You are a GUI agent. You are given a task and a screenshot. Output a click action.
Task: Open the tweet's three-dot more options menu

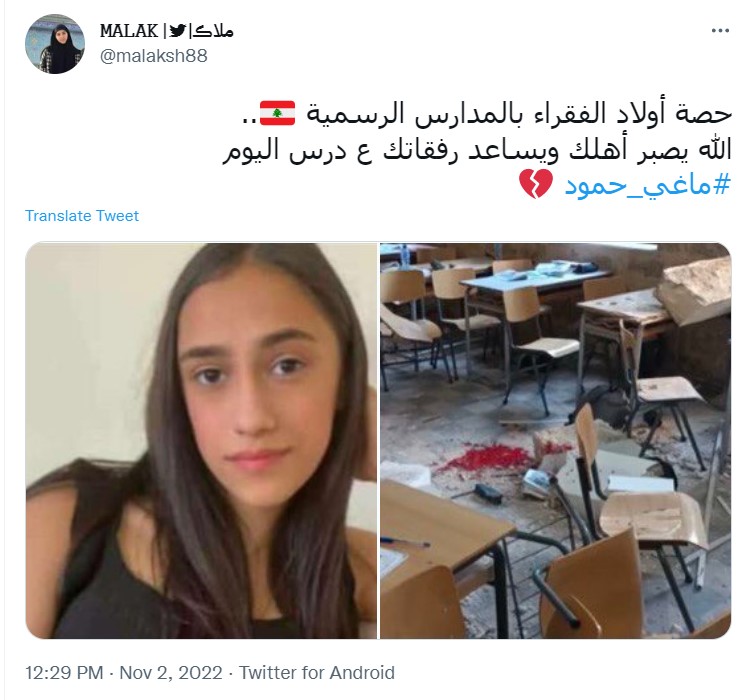(x=720, y=31)
